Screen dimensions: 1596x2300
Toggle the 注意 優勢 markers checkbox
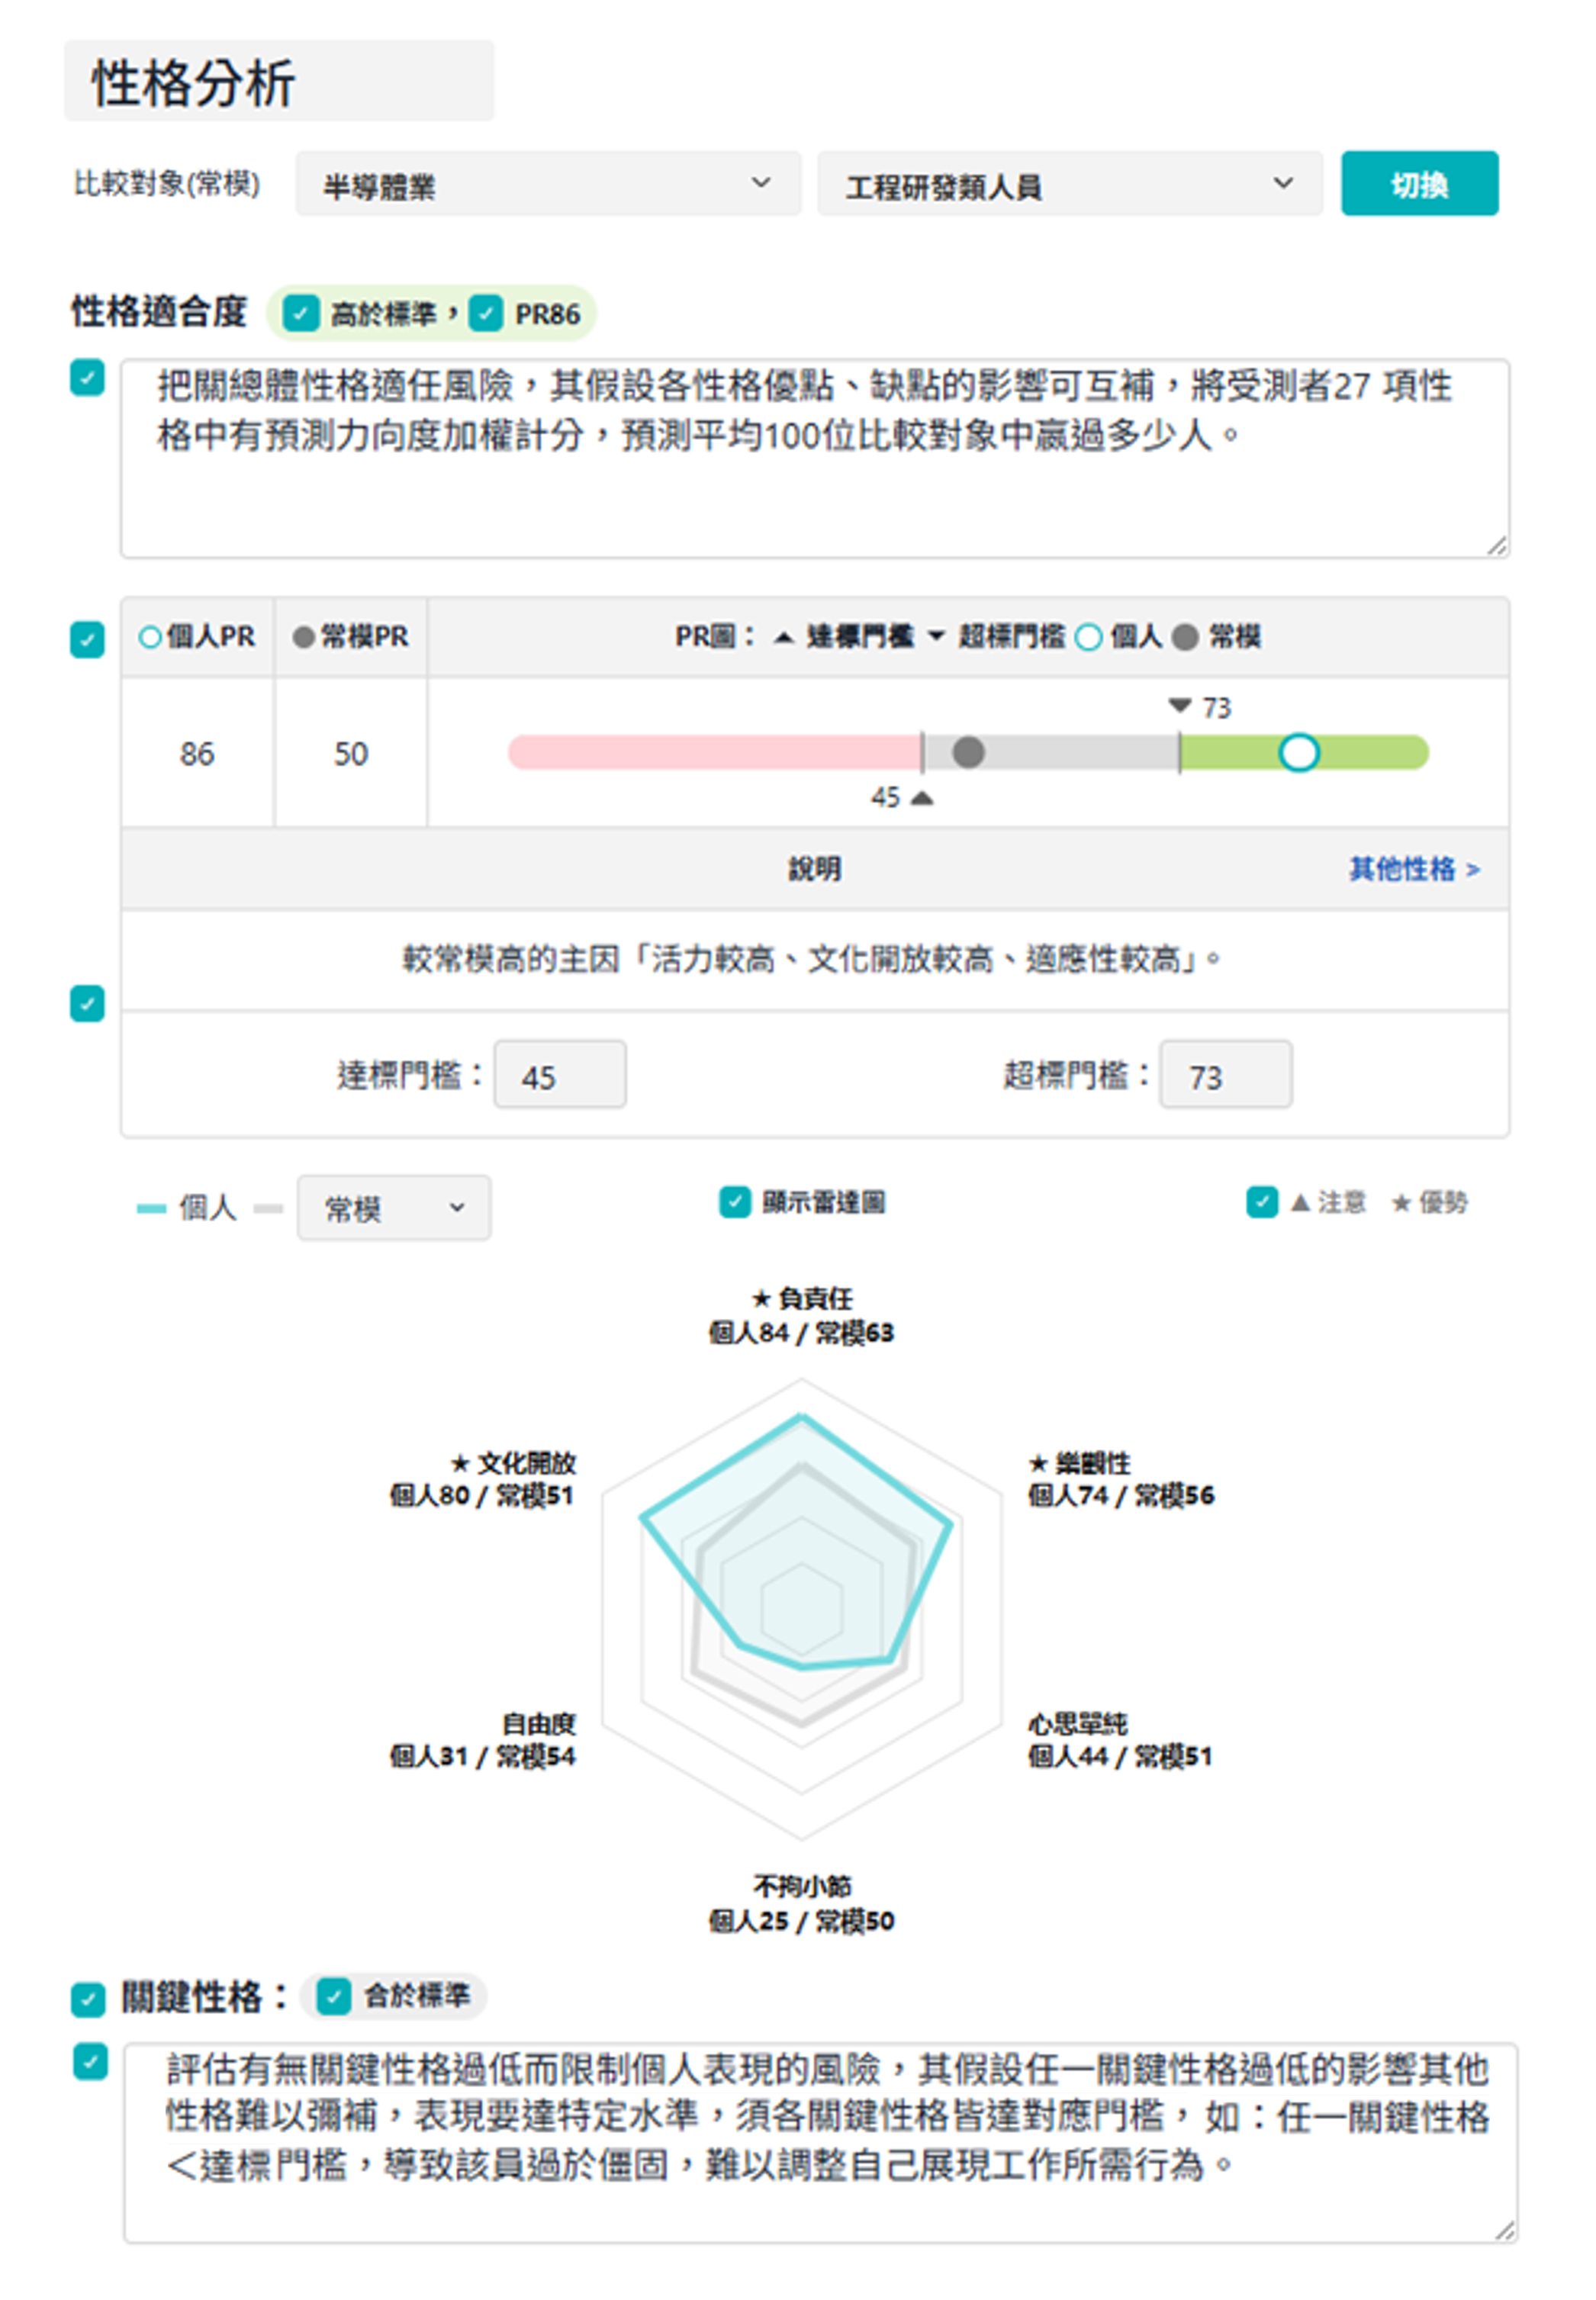[1262, 1202]
